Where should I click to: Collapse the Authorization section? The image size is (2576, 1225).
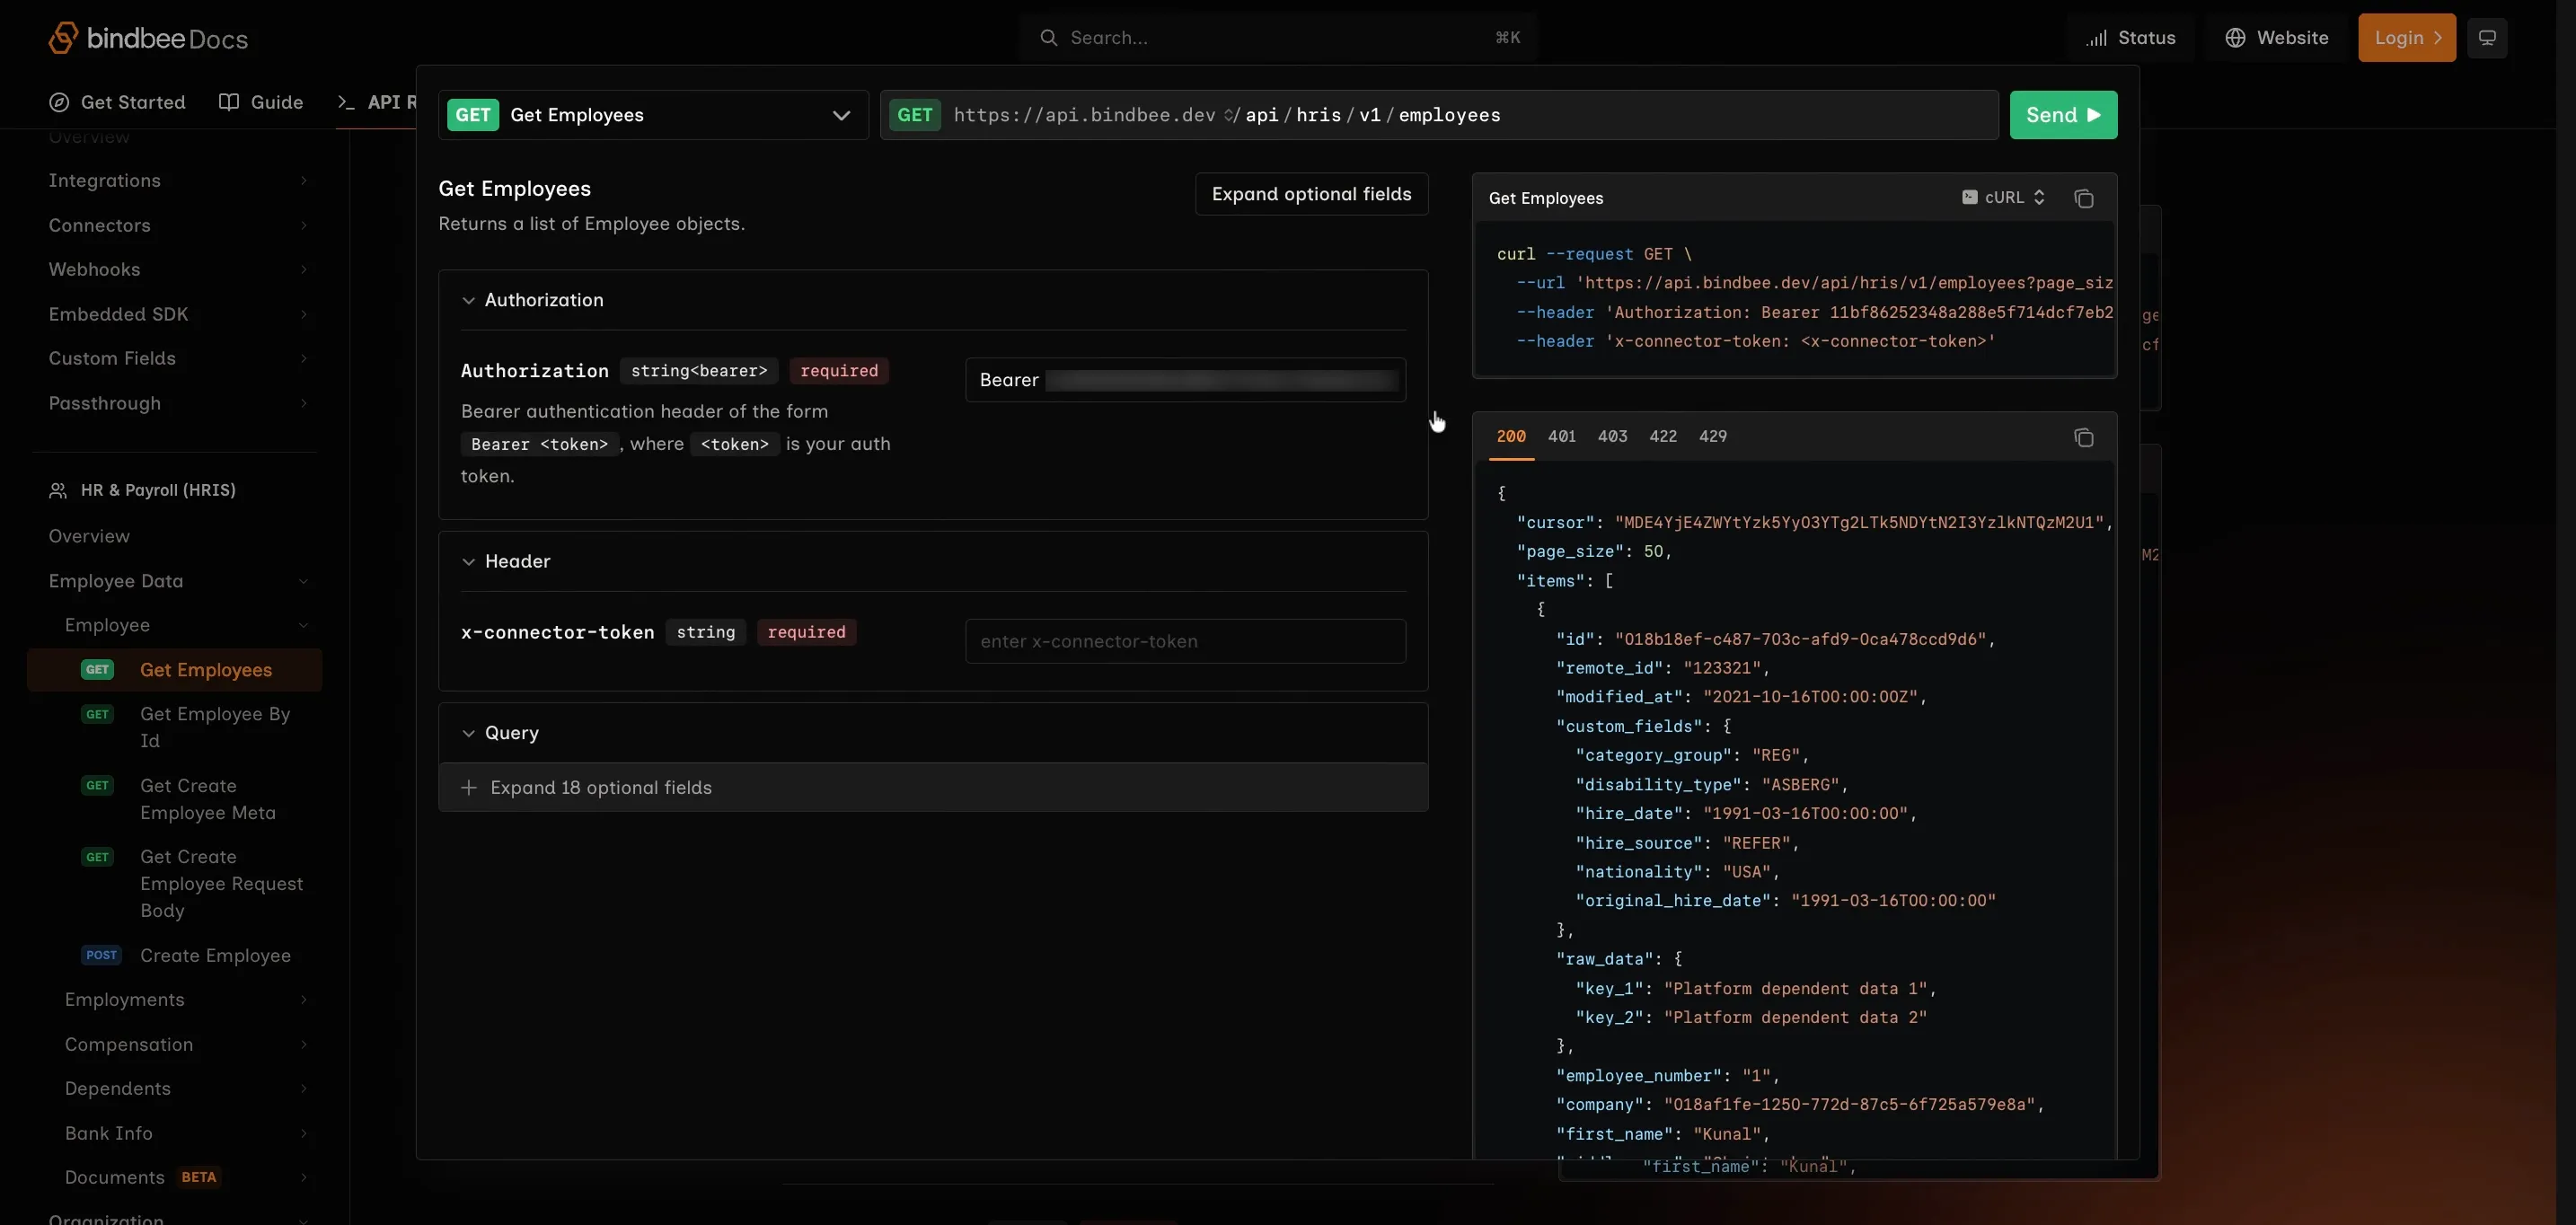[x=468, y=300]
